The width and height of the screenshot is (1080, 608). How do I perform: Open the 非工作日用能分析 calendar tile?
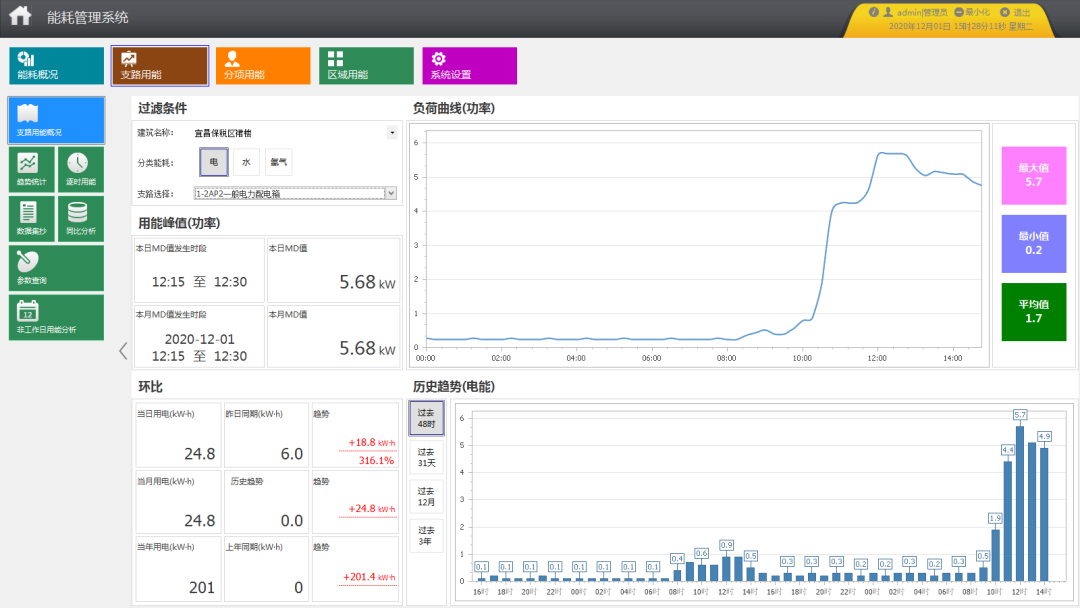(x=56, y=317)
